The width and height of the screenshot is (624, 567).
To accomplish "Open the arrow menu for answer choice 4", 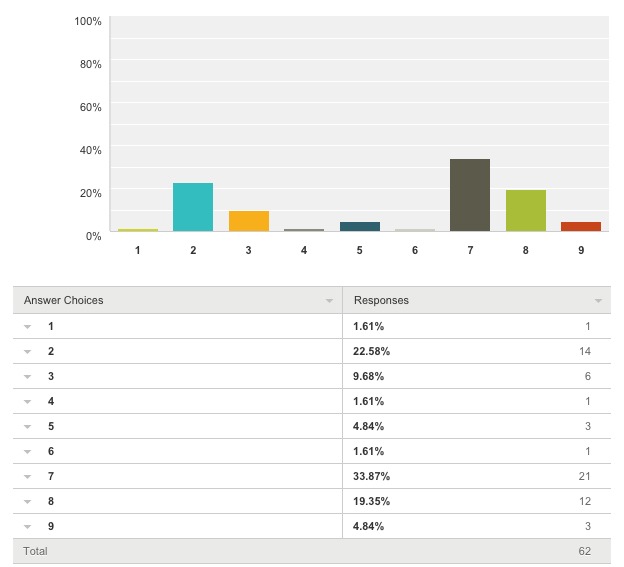I will pos(27,402).
